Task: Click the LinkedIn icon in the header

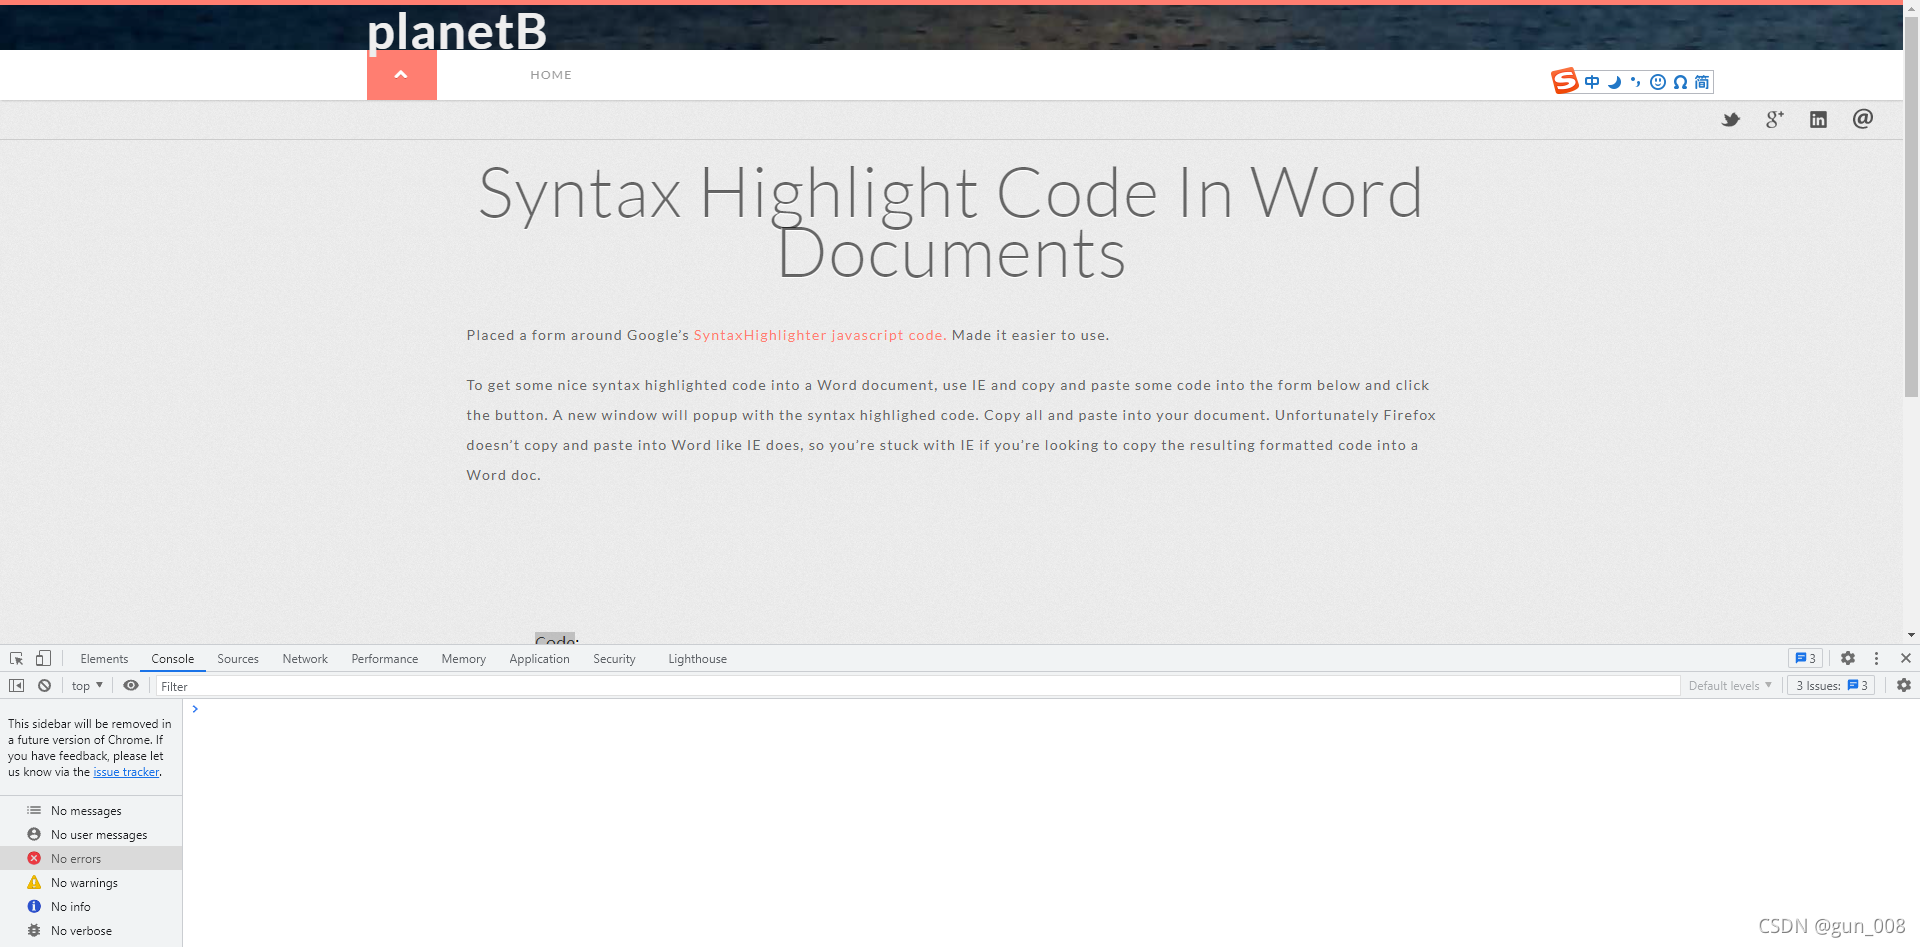Action: 1818,119
